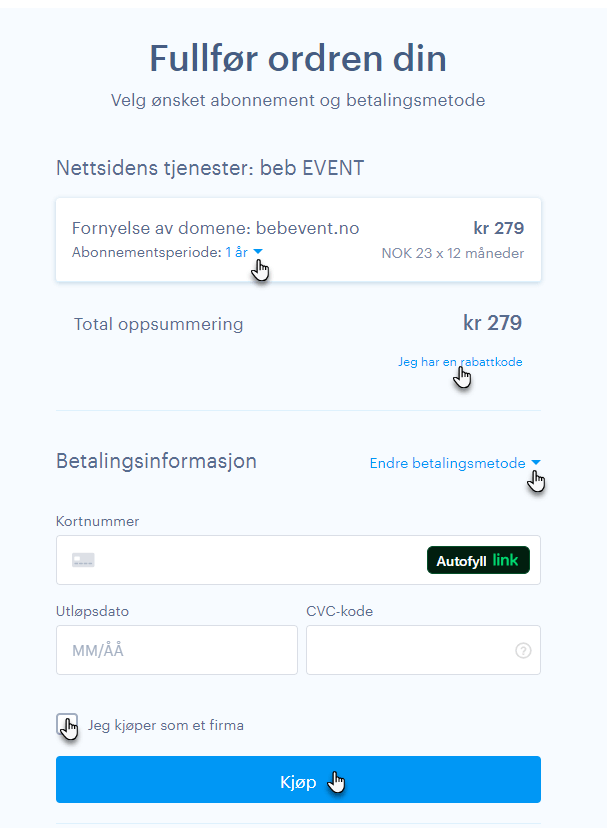
Task: Click the 'Betalingsinformasjon' section heading
Action: pyautogui.click(x=156, y=461)
